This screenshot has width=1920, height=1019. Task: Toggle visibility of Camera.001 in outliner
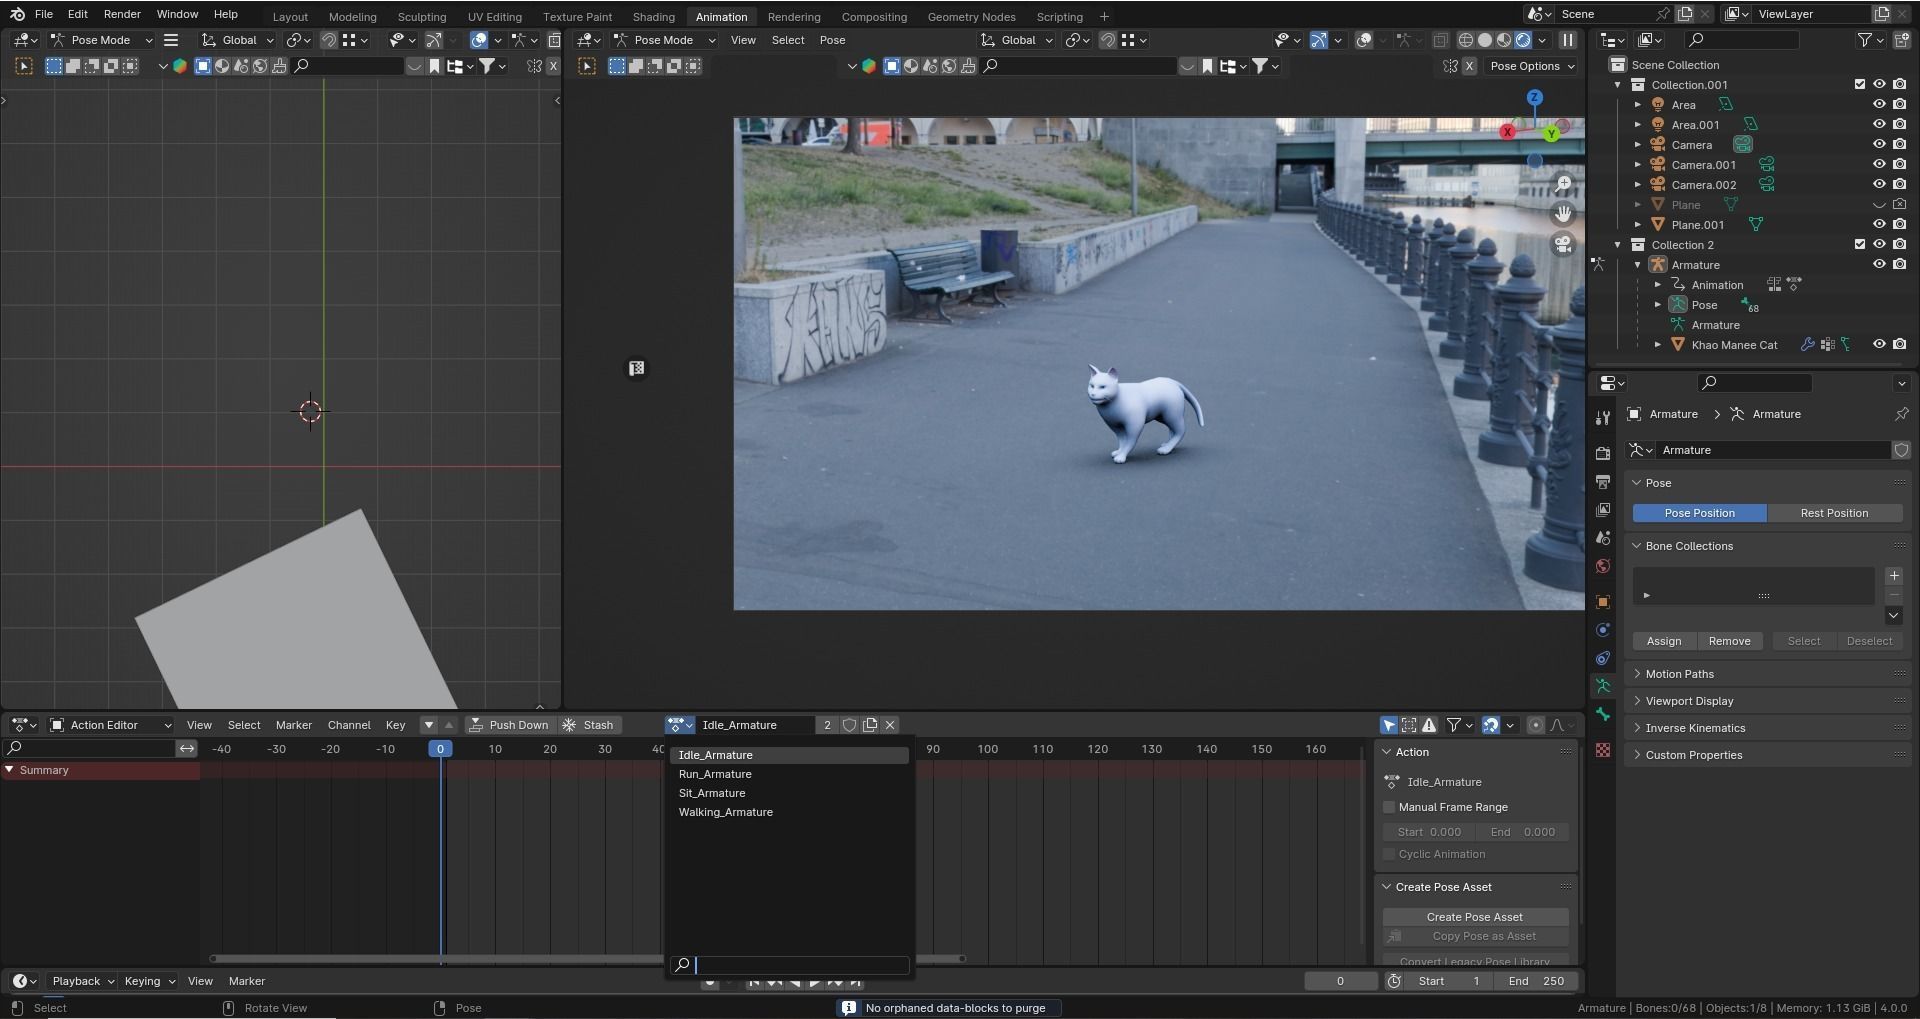1879,165
